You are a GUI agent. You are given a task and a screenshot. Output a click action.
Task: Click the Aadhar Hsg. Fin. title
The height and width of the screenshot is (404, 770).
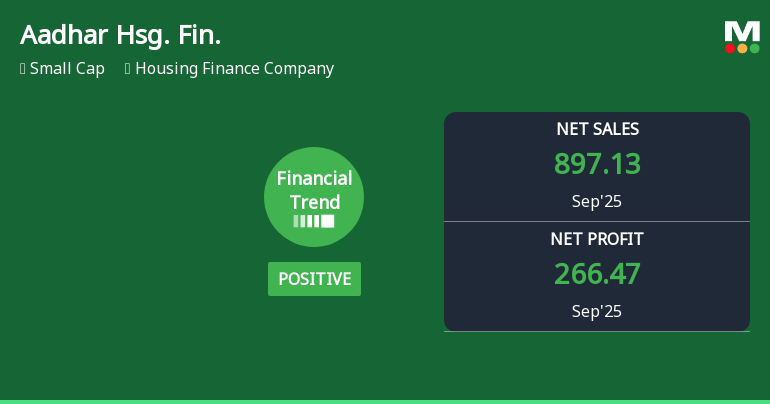point(120,36)
